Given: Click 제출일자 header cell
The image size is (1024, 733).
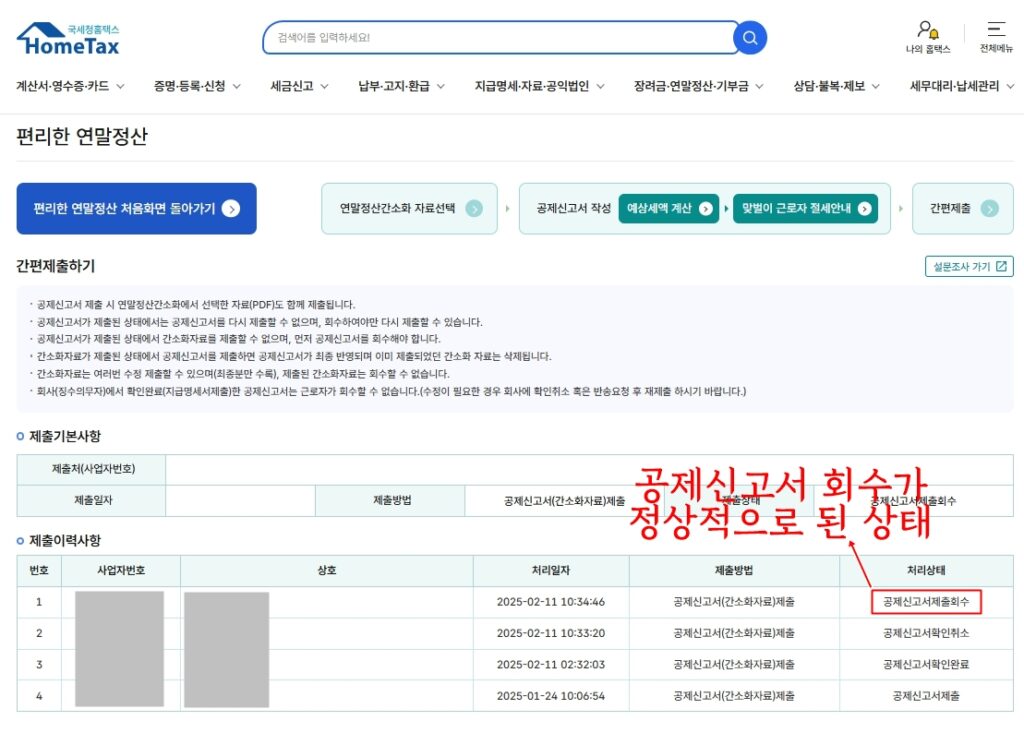Looking at the screenshot, I should tap(91, 500).
